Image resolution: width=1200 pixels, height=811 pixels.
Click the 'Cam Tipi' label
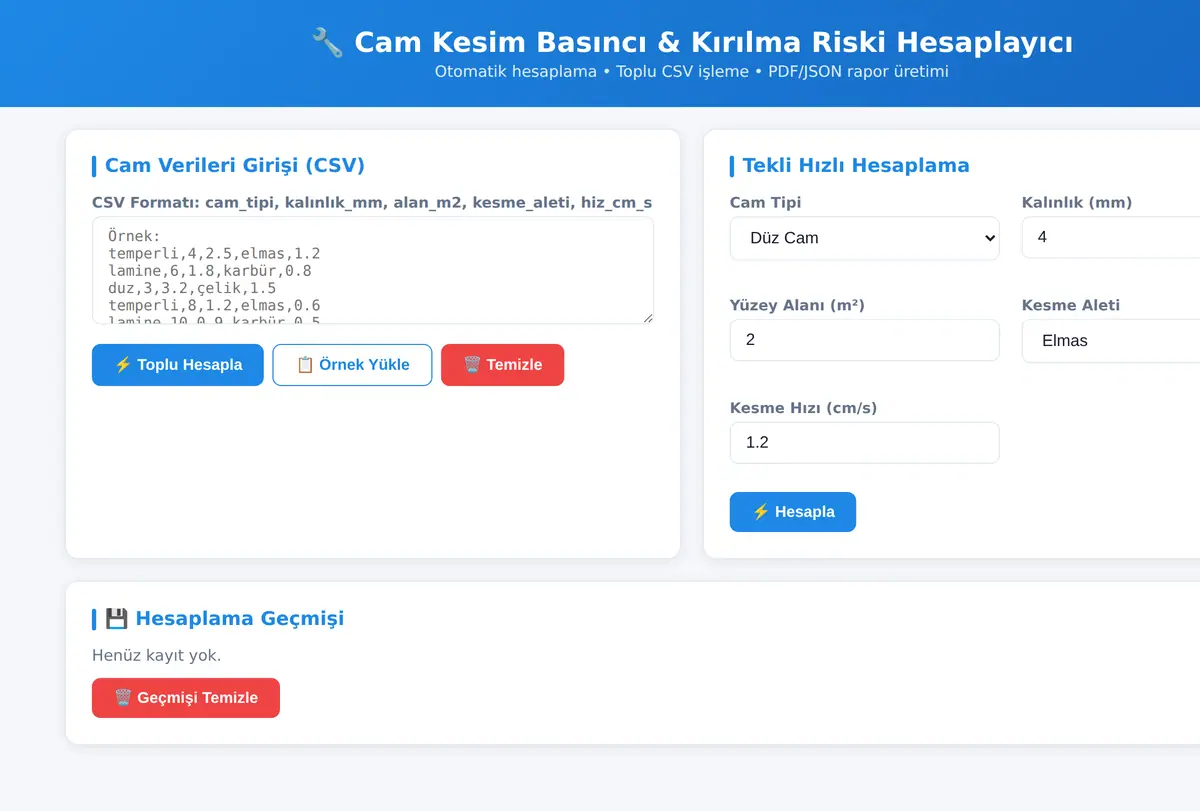tap(766, 203)
